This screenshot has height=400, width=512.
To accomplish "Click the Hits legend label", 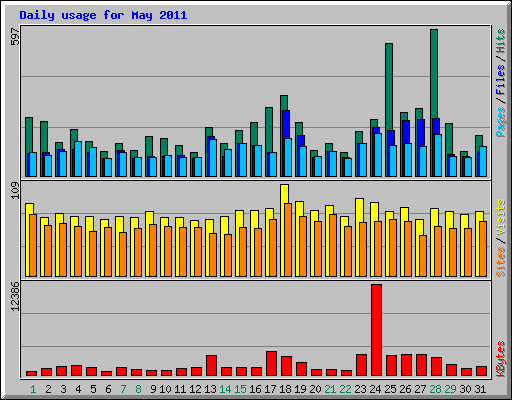I will (x=500, y=41).
